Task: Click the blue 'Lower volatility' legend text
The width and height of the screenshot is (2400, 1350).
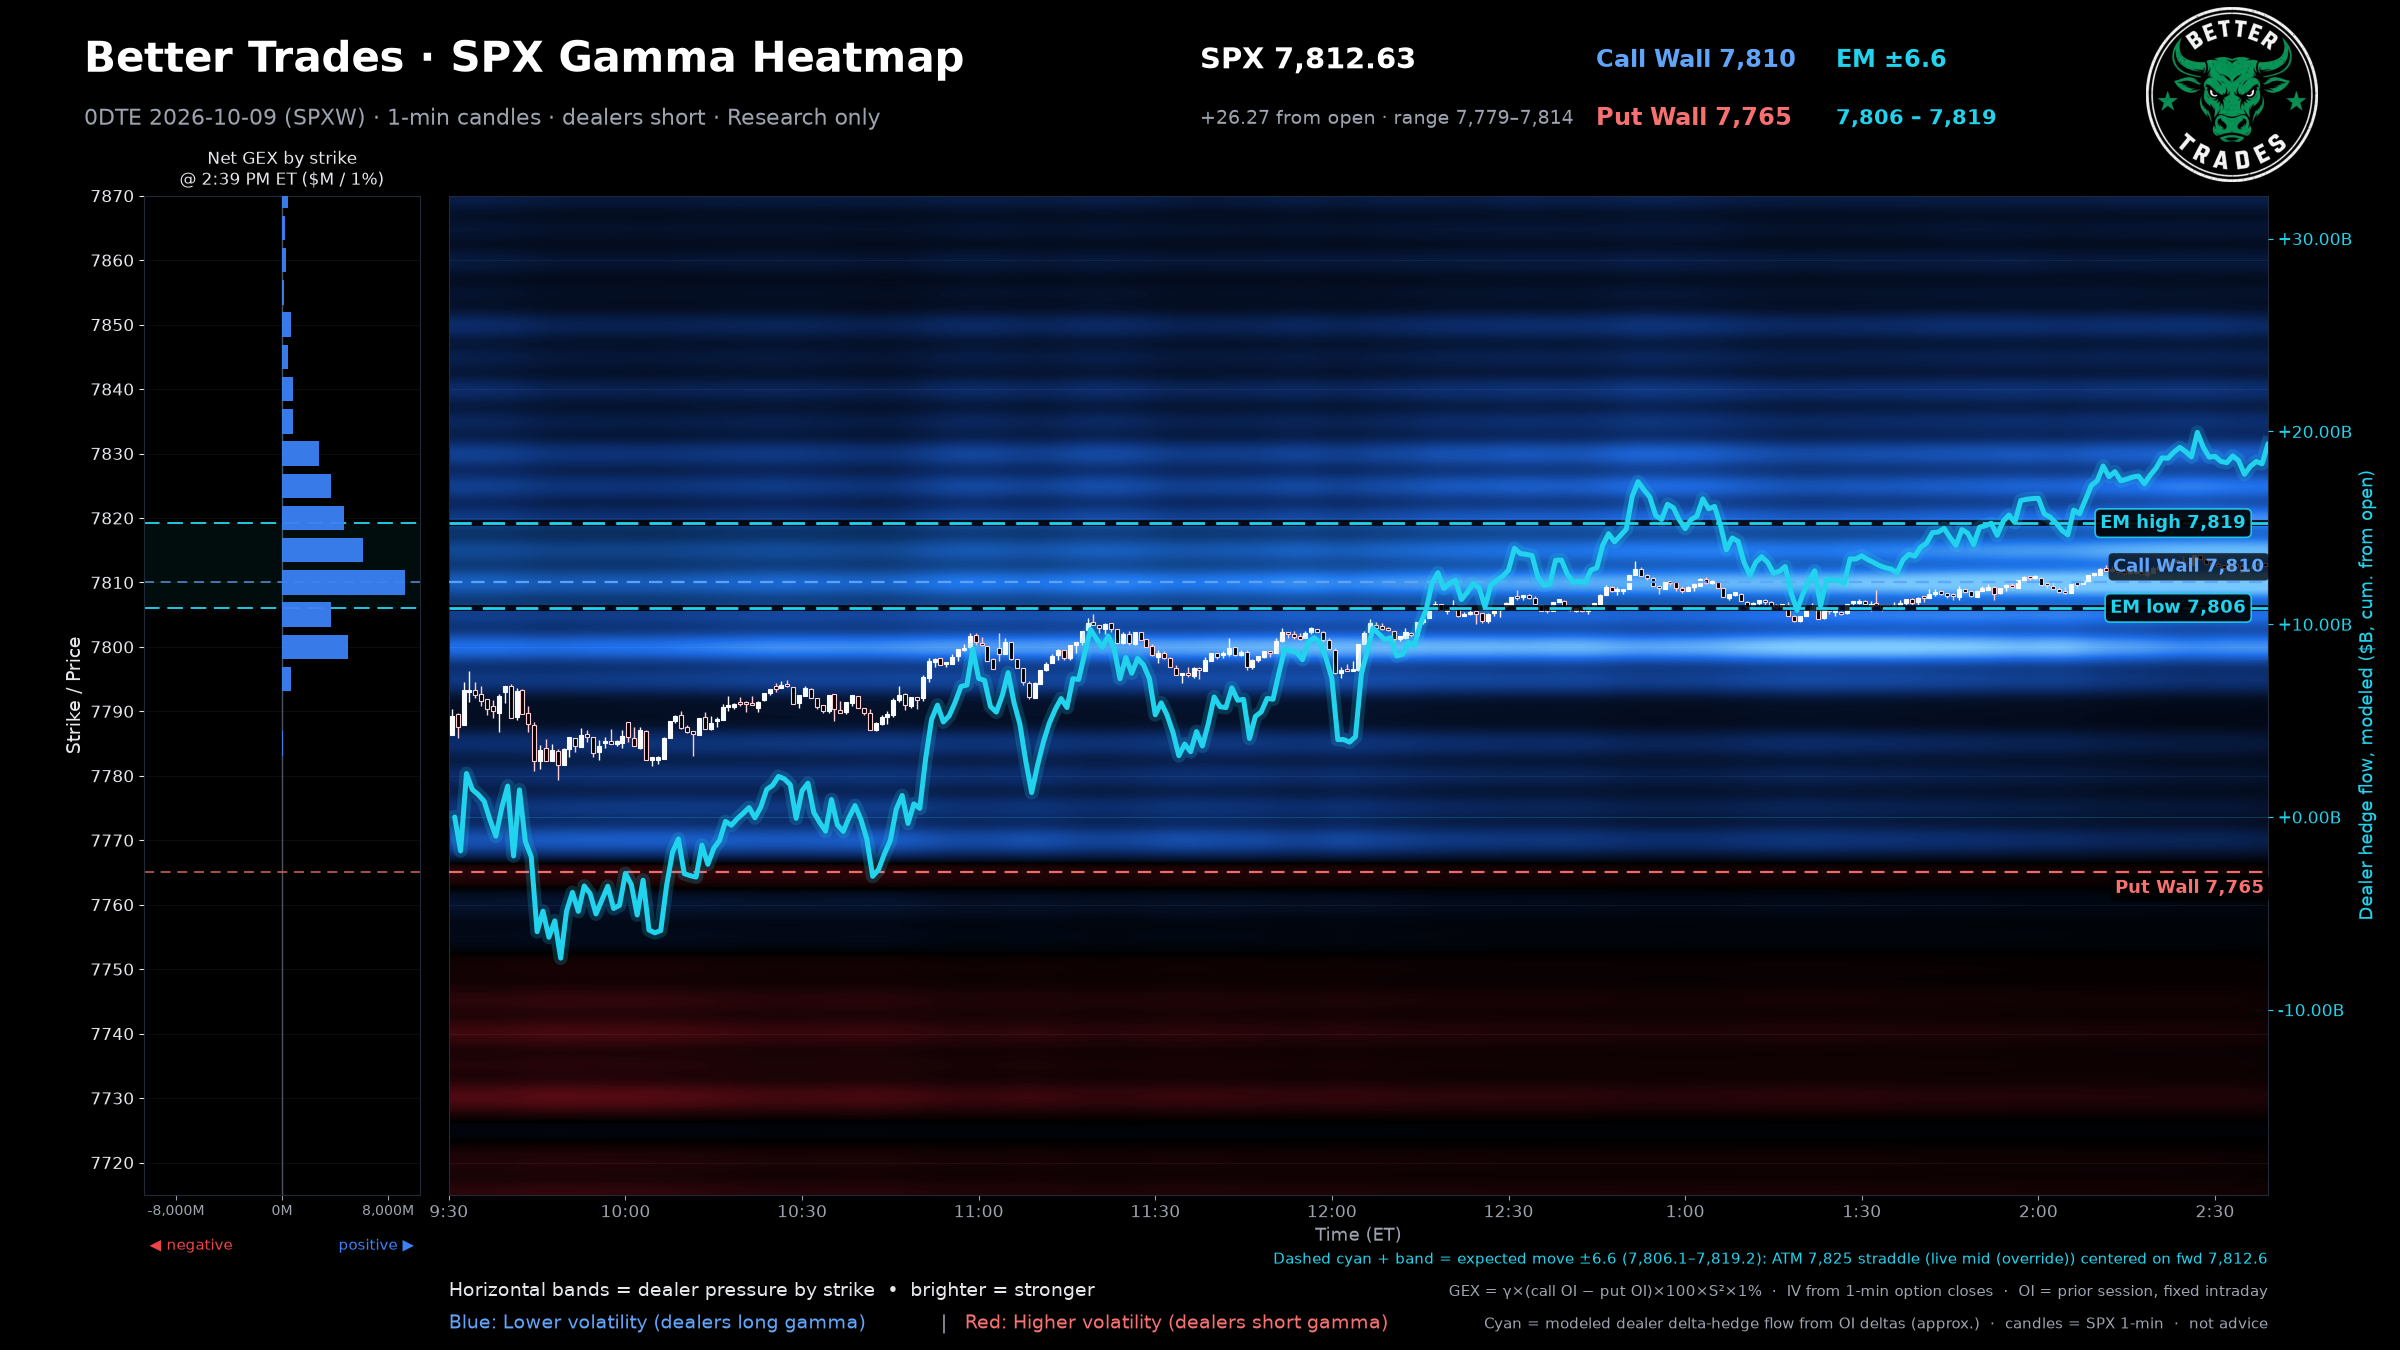Action: 657,1322
